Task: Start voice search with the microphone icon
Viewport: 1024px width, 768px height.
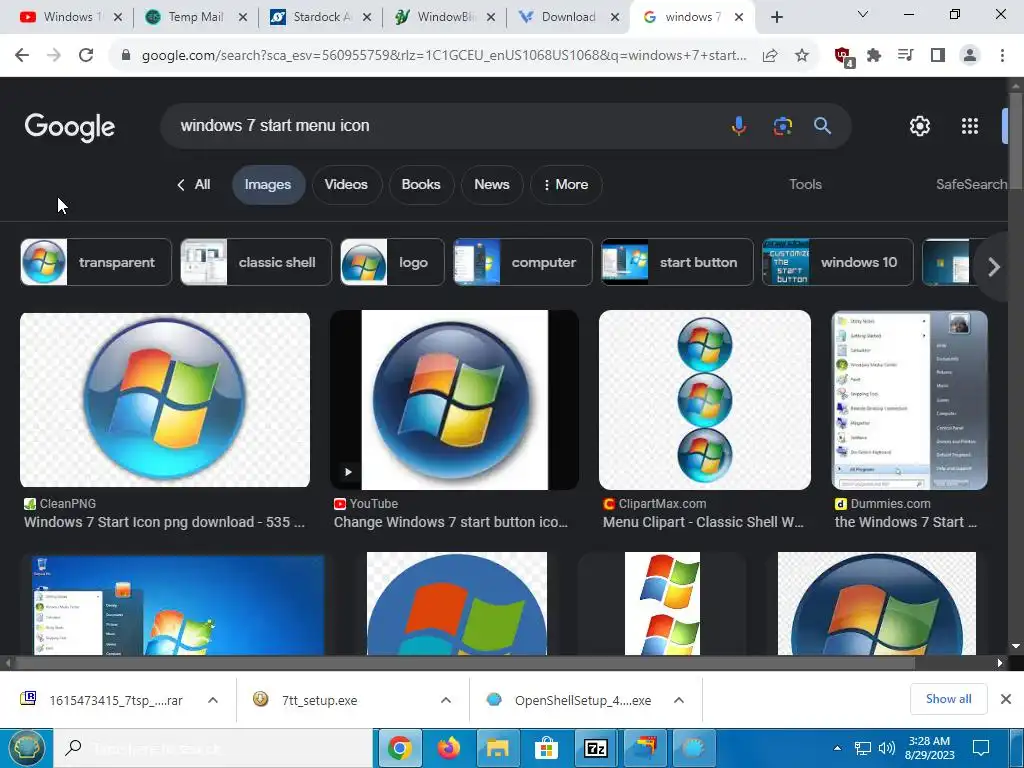Action: (x=739, y=125)
